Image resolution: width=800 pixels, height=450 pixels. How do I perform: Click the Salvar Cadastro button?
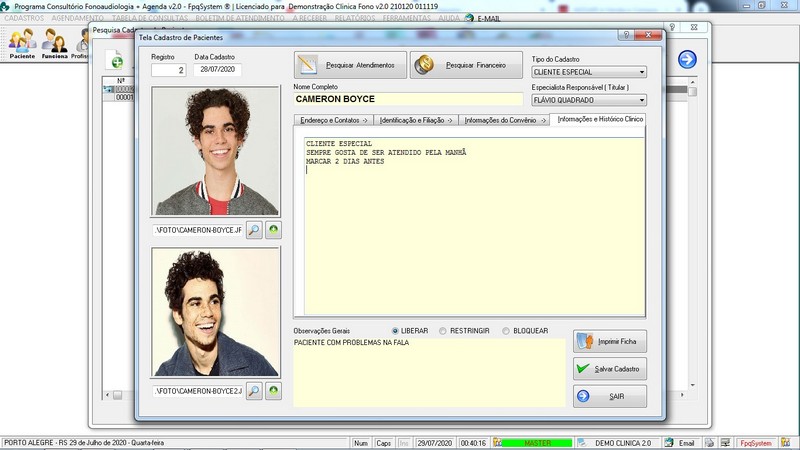coord(610,369)
